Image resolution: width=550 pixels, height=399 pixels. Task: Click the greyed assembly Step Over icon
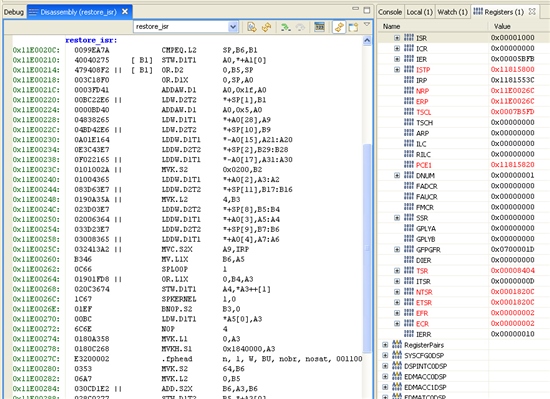300,27
